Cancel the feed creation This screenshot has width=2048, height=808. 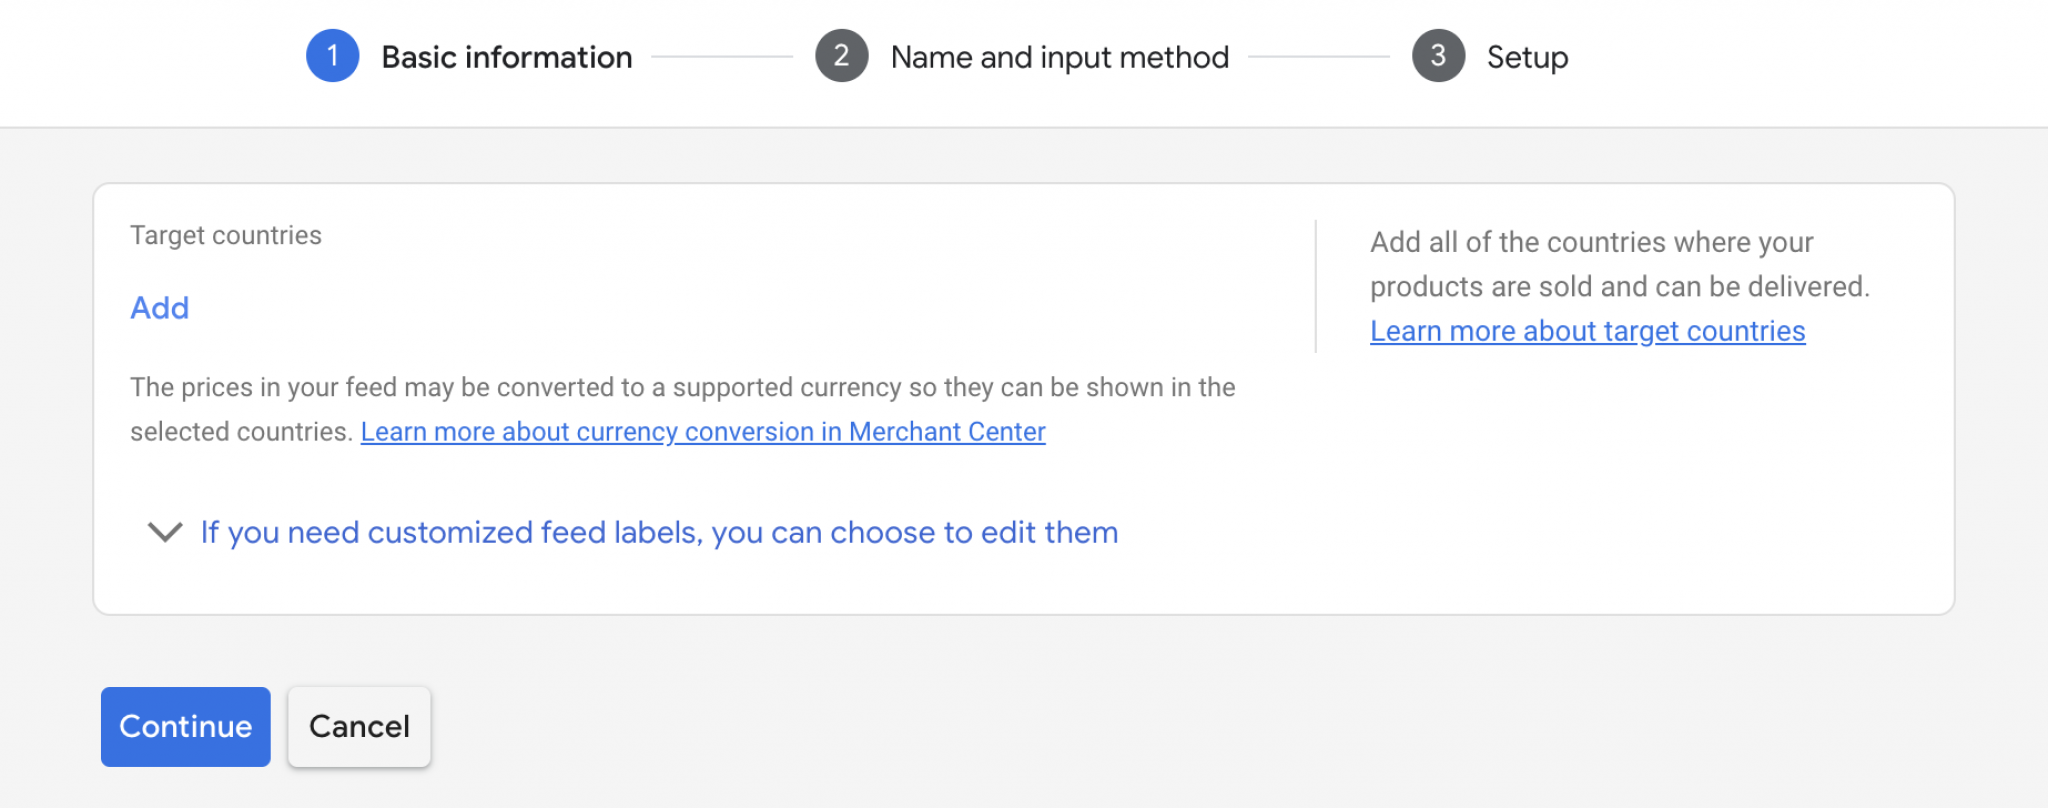[359, 727]
